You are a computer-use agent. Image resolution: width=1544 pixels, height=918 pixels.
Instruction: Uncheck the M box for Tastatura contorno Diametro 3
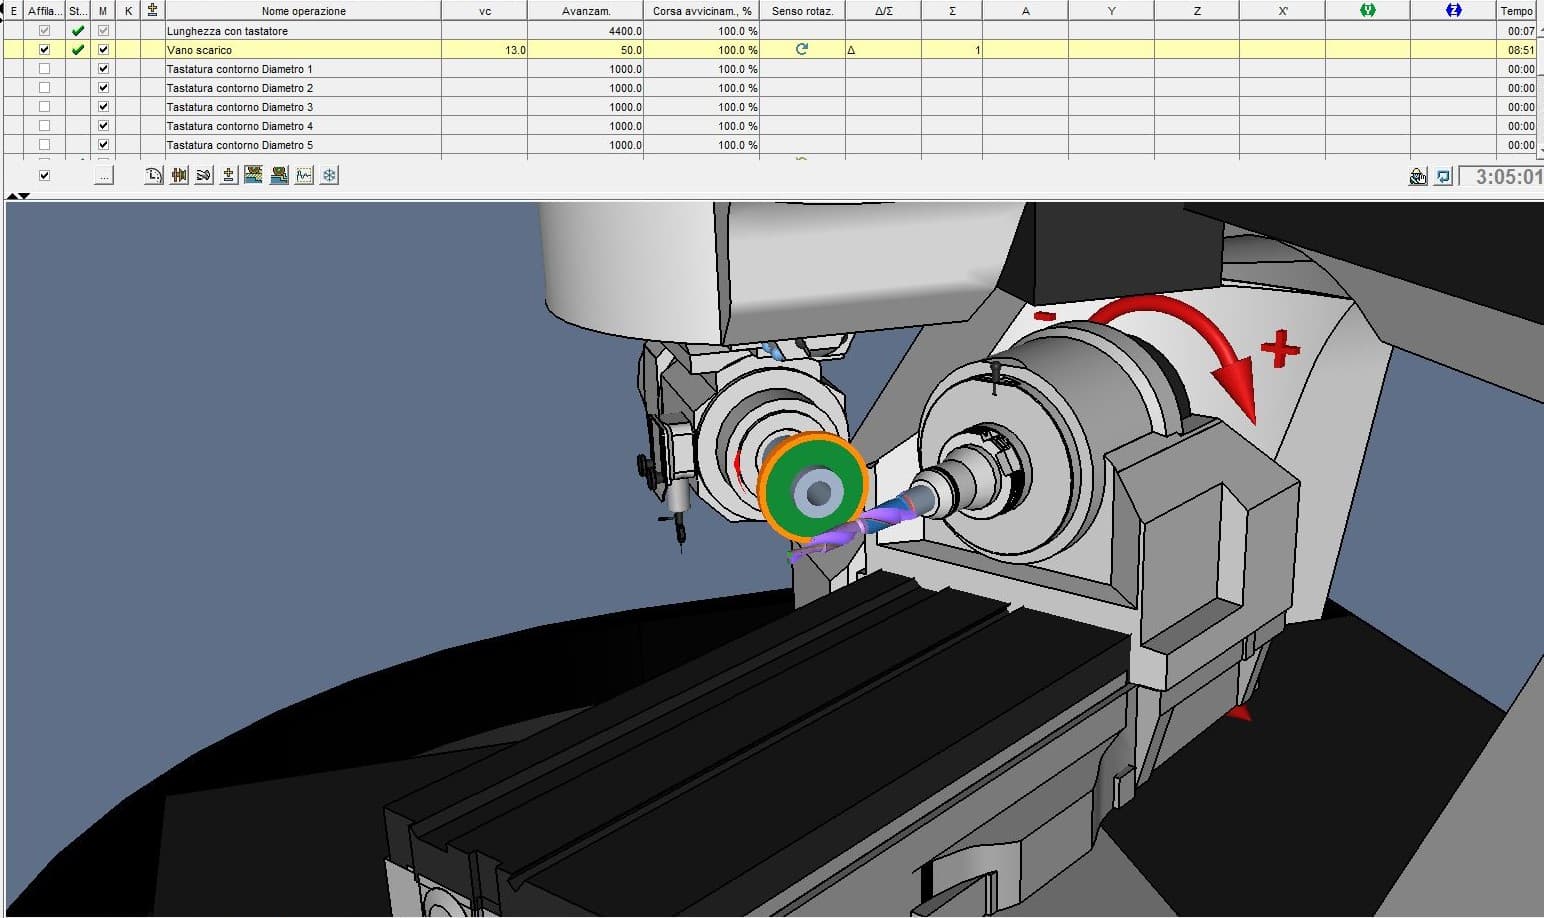click(103, 107)
